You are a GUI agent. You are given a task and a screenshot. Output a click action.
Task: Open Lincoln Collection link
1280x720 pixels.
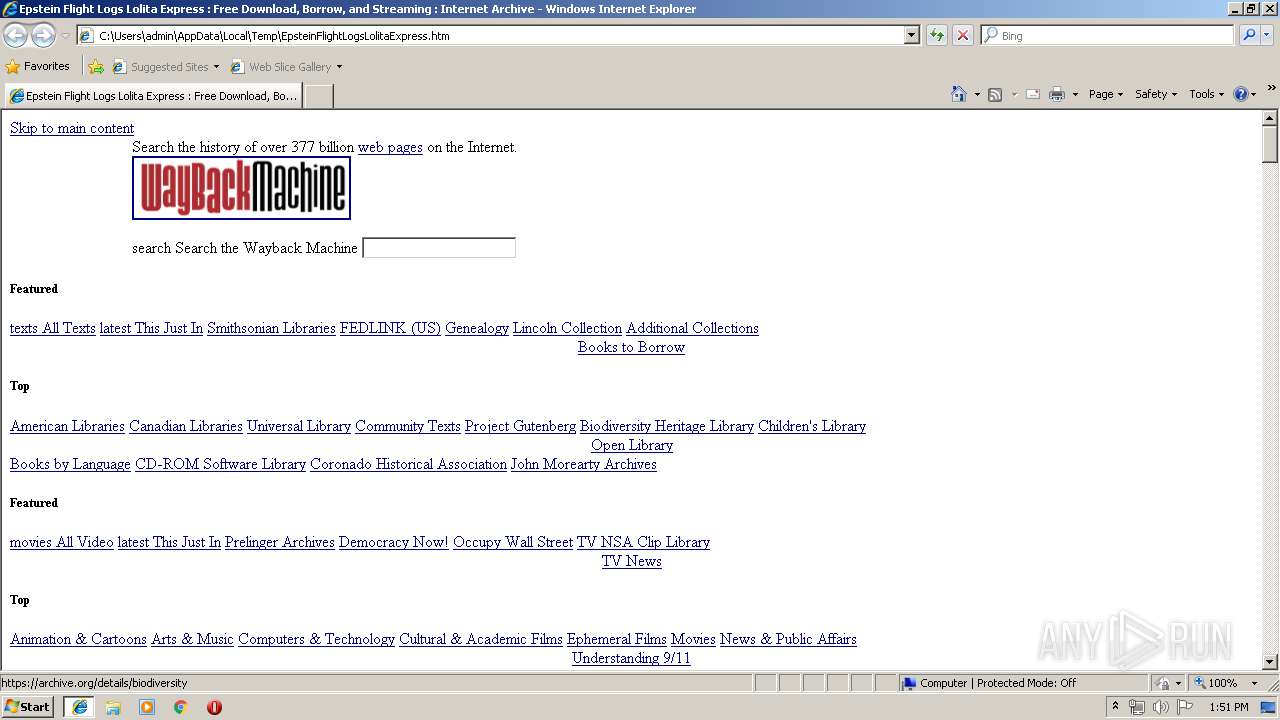point(567,328)
